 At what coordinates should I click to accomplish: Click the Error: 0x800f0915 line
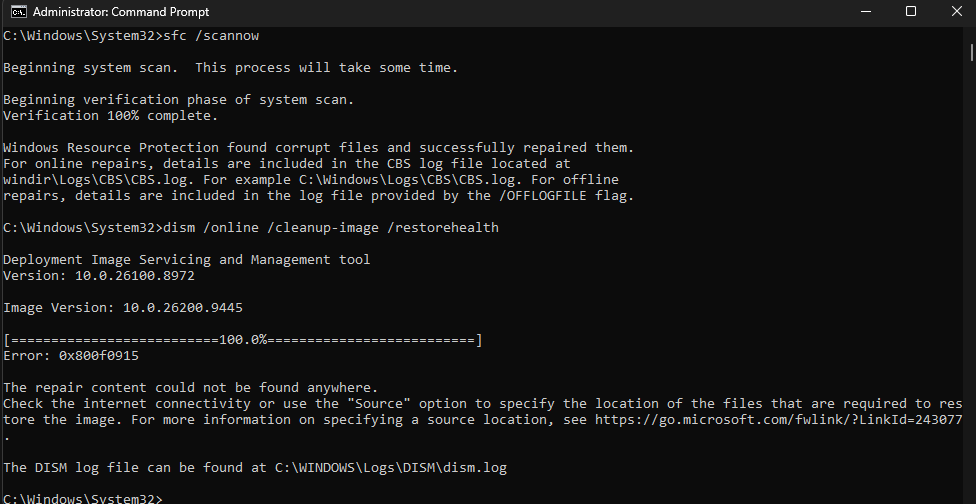click(x=71, y=355)
